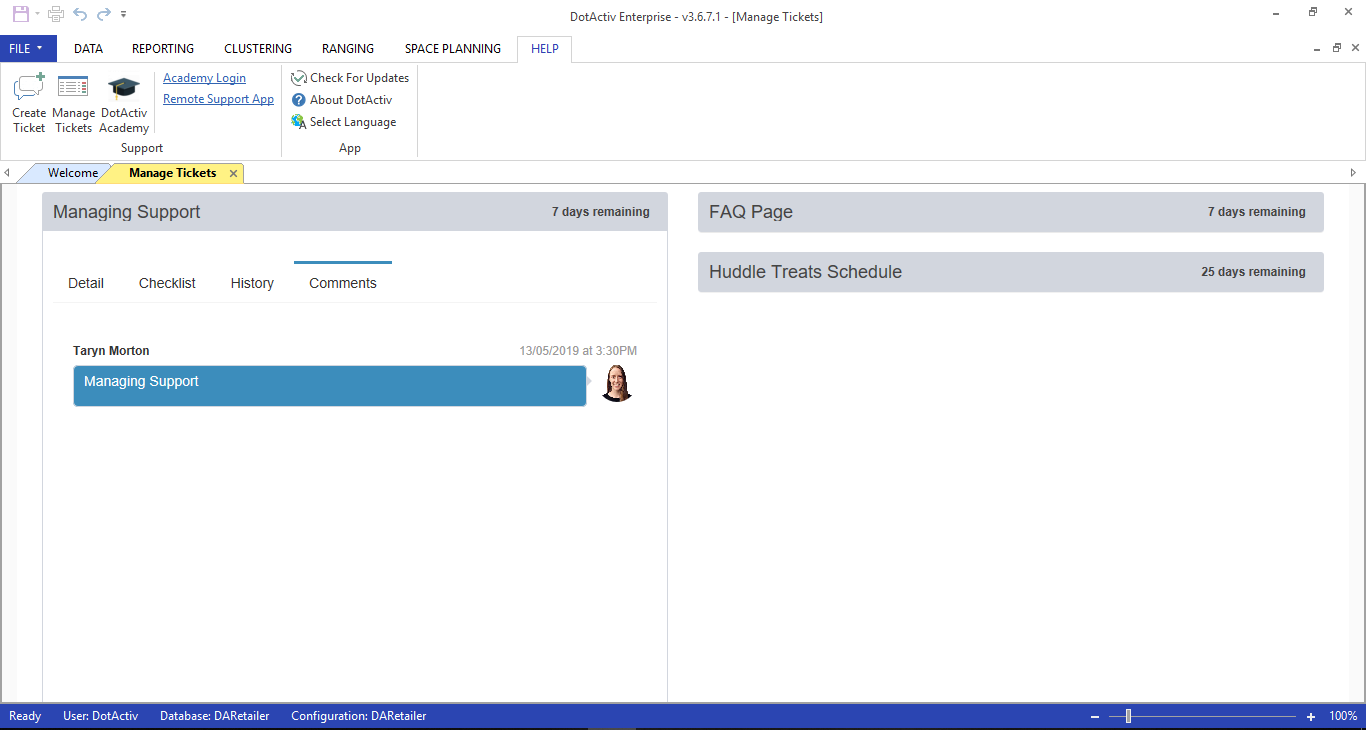Open the Remote Support App link
This screenshot has height=730, width=1366.
click(x=218, y=99)
